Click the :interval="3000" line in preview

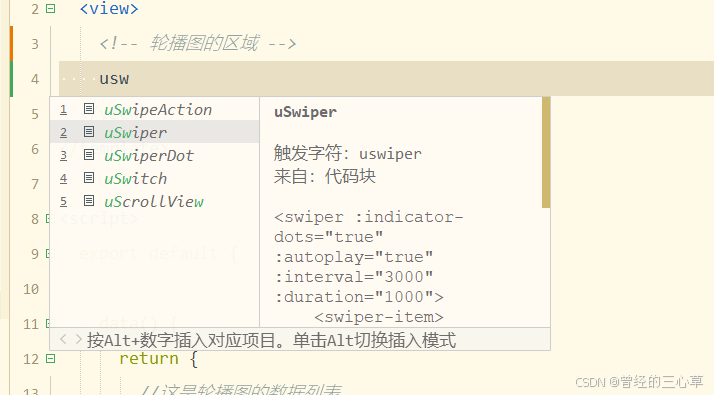[354, 277]
